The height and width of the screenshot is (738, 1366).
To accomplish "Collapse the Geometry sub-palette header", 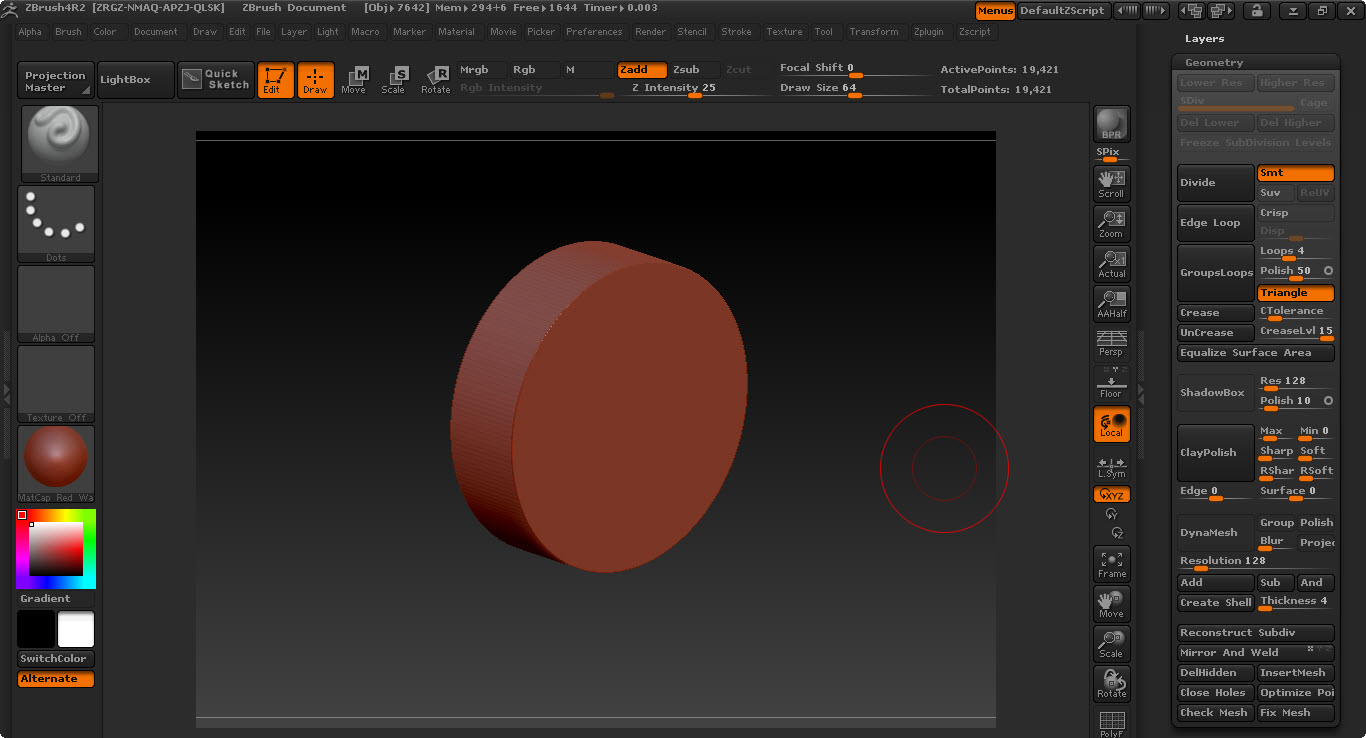I will pyautogui.click(x=1214, y=62).
